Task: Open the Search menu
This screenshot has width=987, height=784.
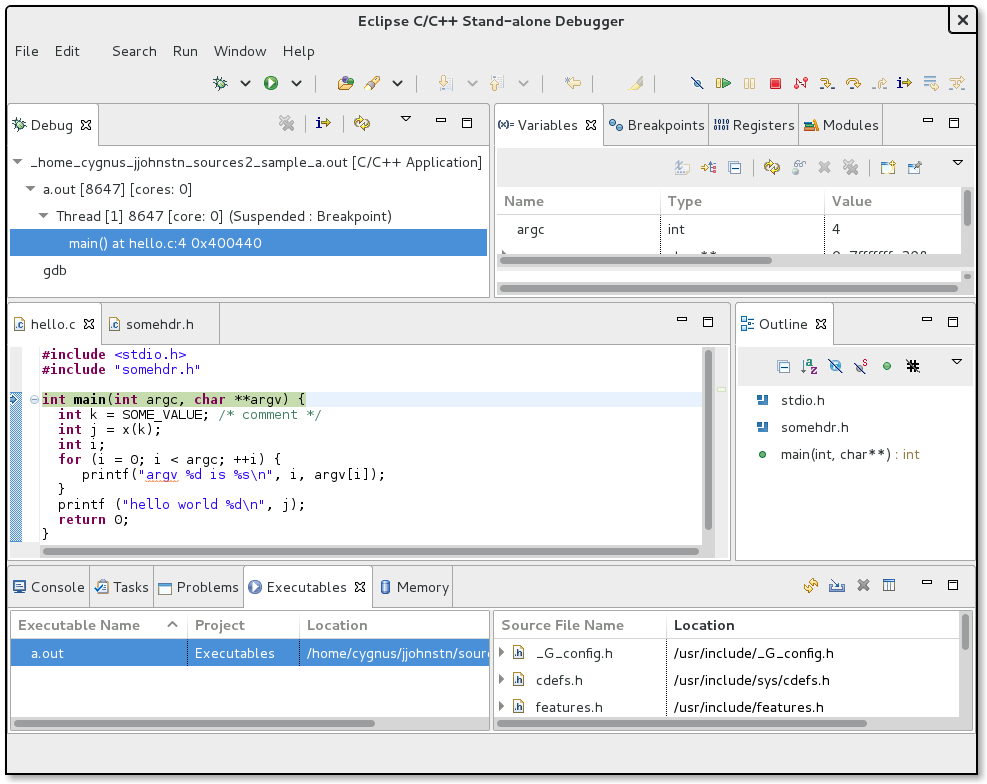Action: [134, 51]
